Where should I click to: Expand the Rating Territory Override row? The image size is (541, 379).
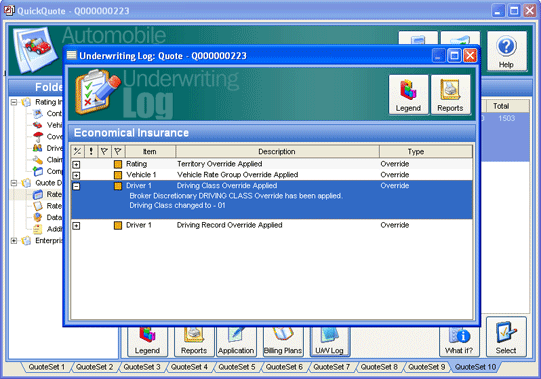coord(76,165)
